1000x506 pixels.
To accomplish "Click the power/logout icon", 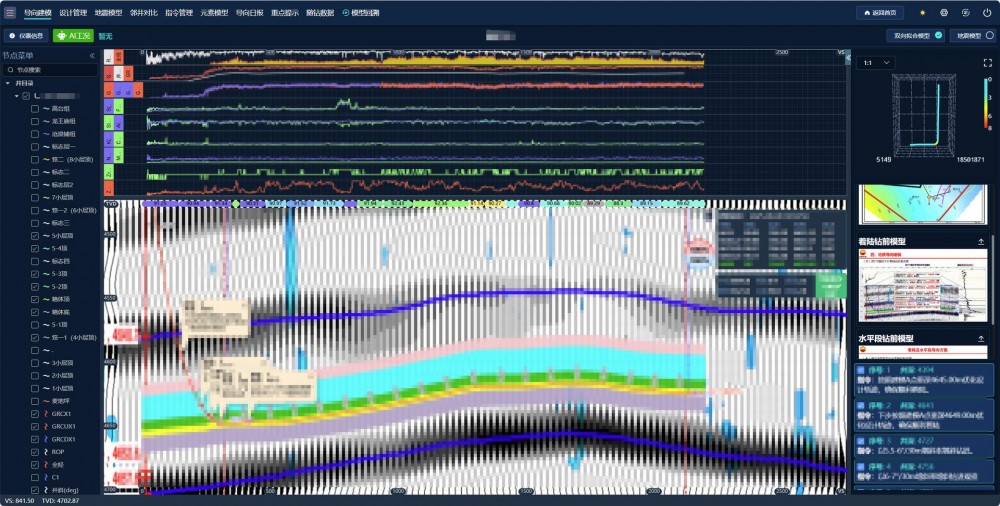I will 987,13.
